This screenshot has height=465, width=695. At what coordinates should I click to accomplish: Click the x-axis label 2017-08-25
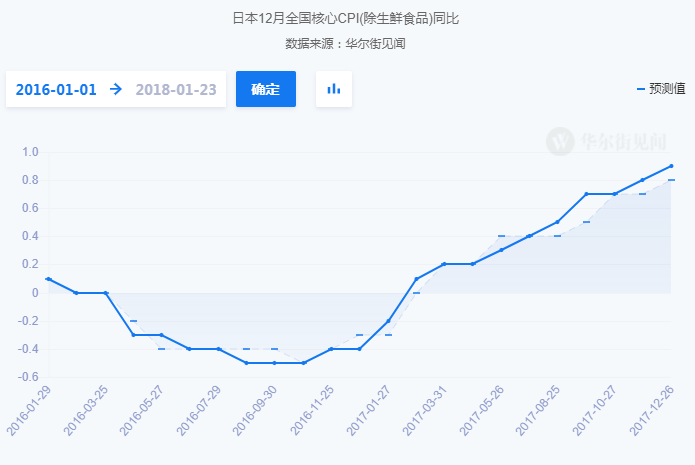pos(538,410)
